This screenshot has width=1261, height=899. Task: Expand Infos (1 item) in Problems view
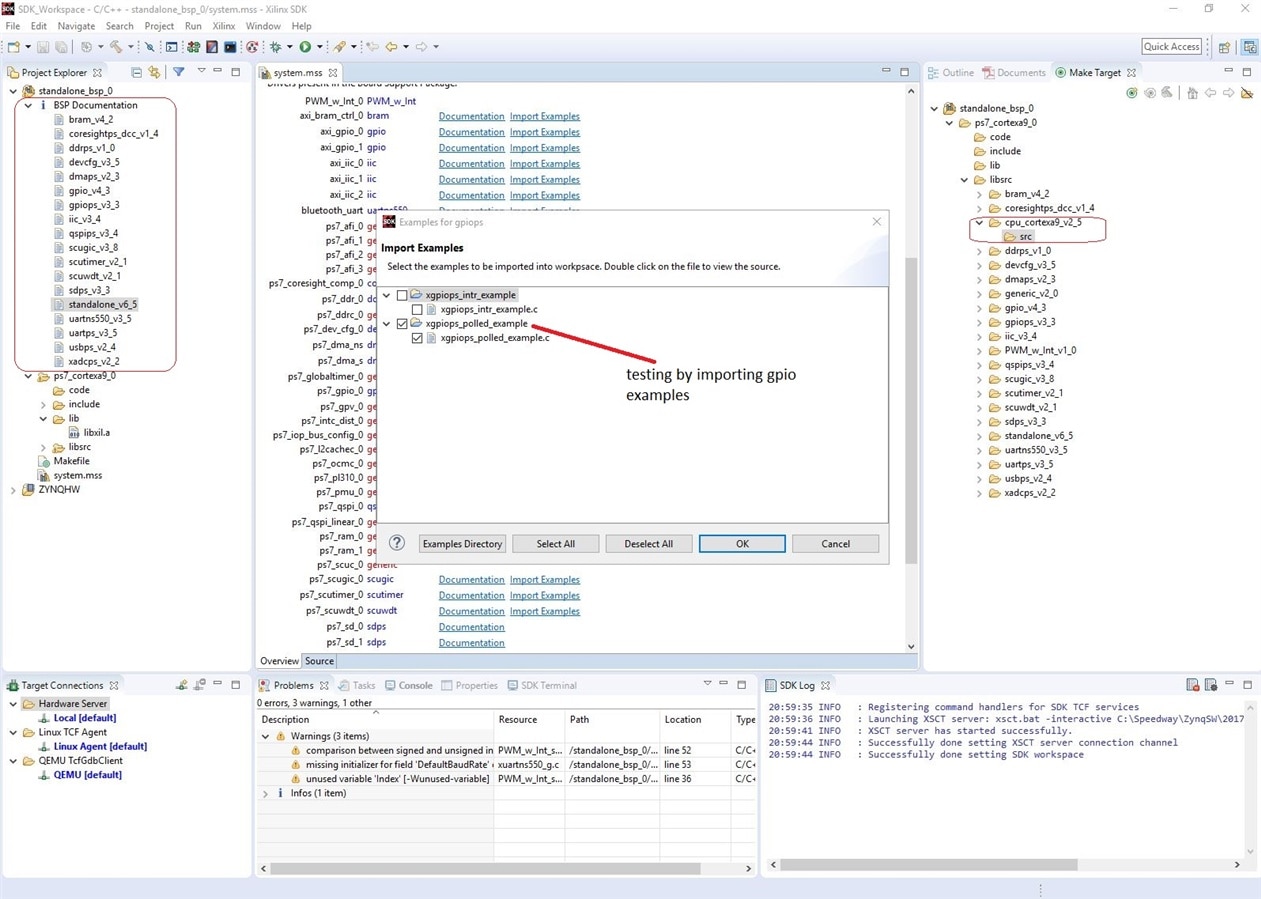coord(265,793)
